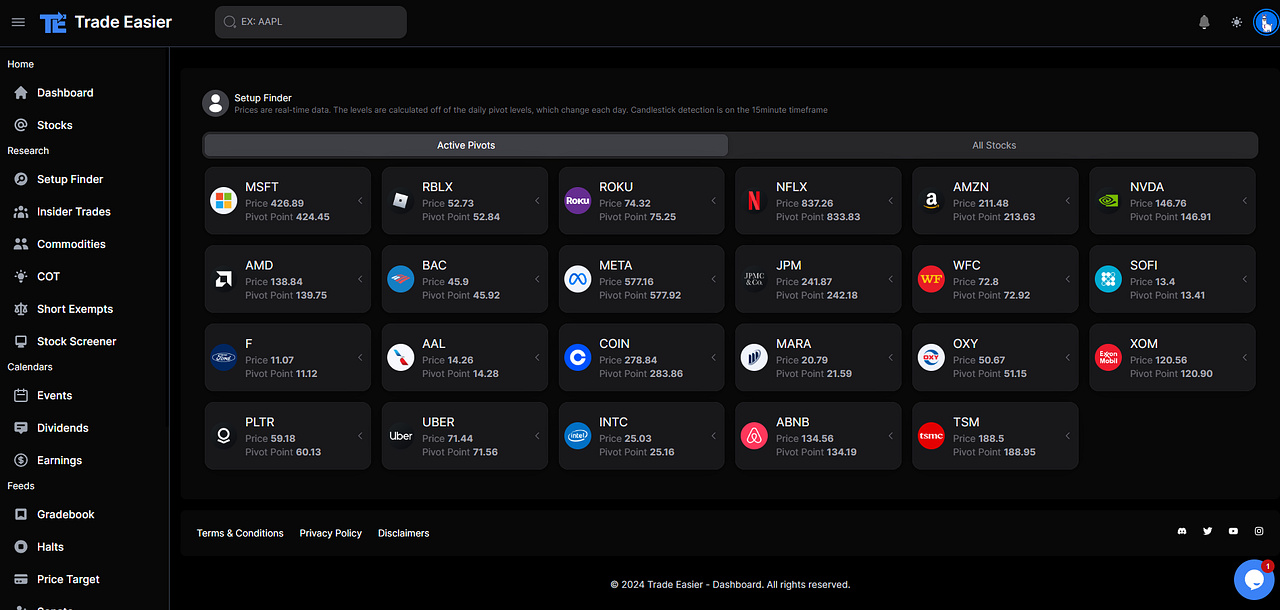Open the Privacy Policy link
The height and width of the screenshot is (610, 1280).
click(x=331, y=533)
